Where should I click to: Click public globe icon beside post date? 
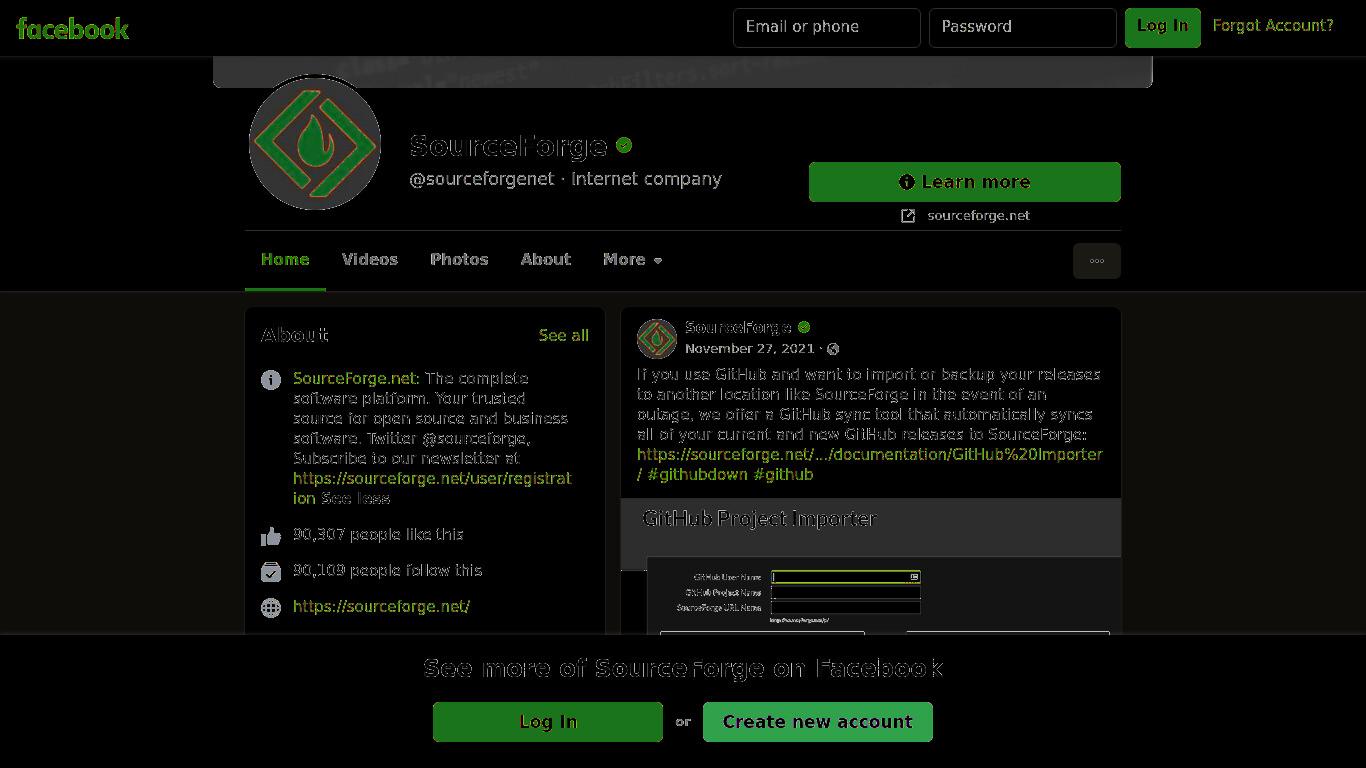coord(833,349)
